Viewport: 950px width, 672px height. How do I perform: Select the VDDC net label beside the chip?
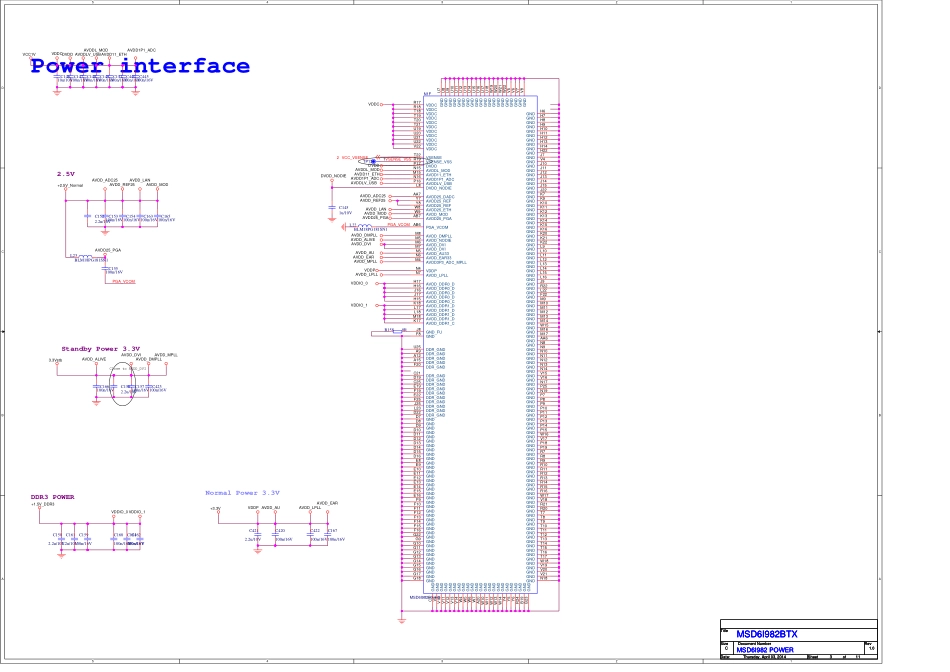(x=374, y=103)
